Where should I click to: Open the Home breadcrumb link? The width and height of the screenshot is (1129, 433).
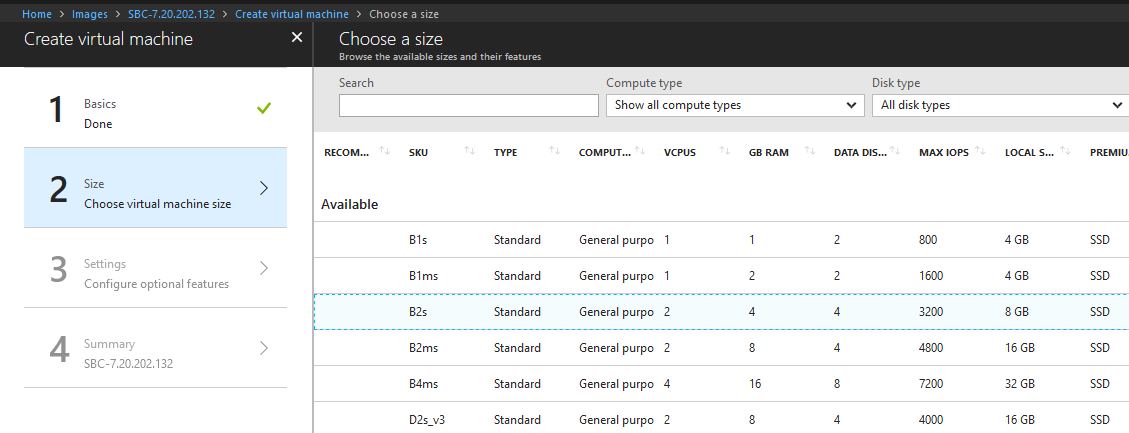(x=37, y=14)
